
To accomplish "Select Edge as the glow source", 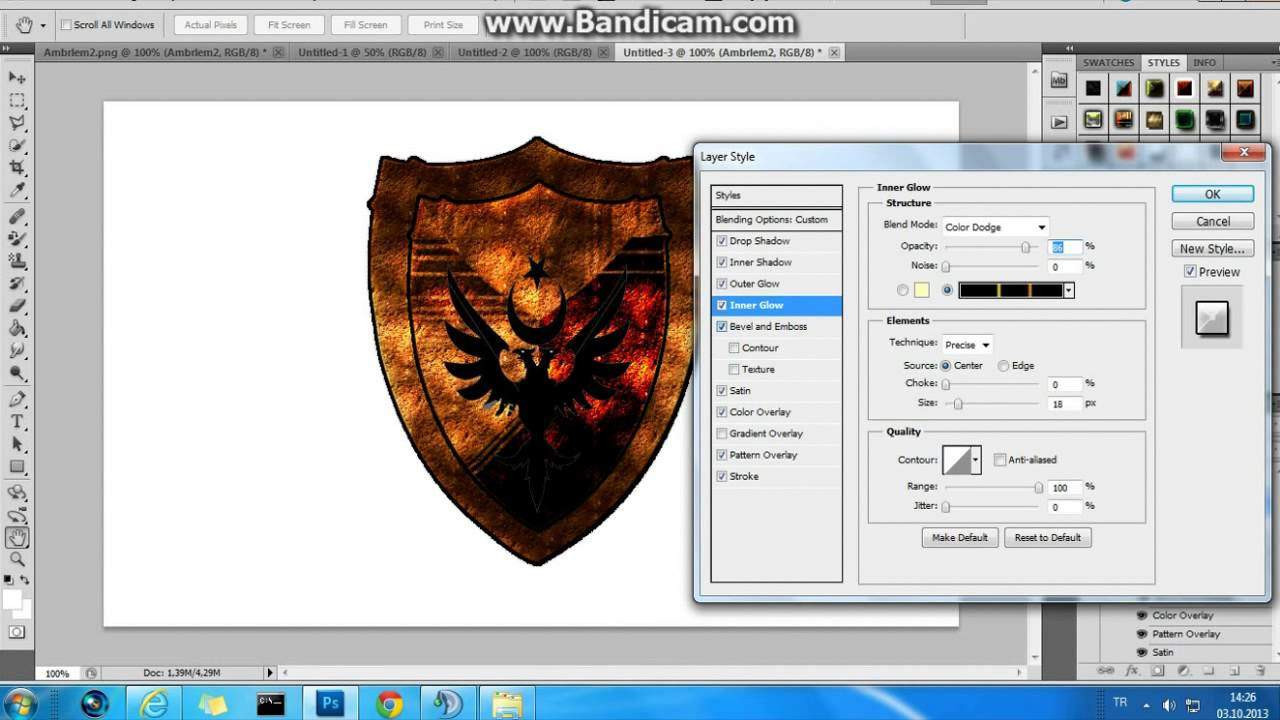I will (x=1003, y=366).
